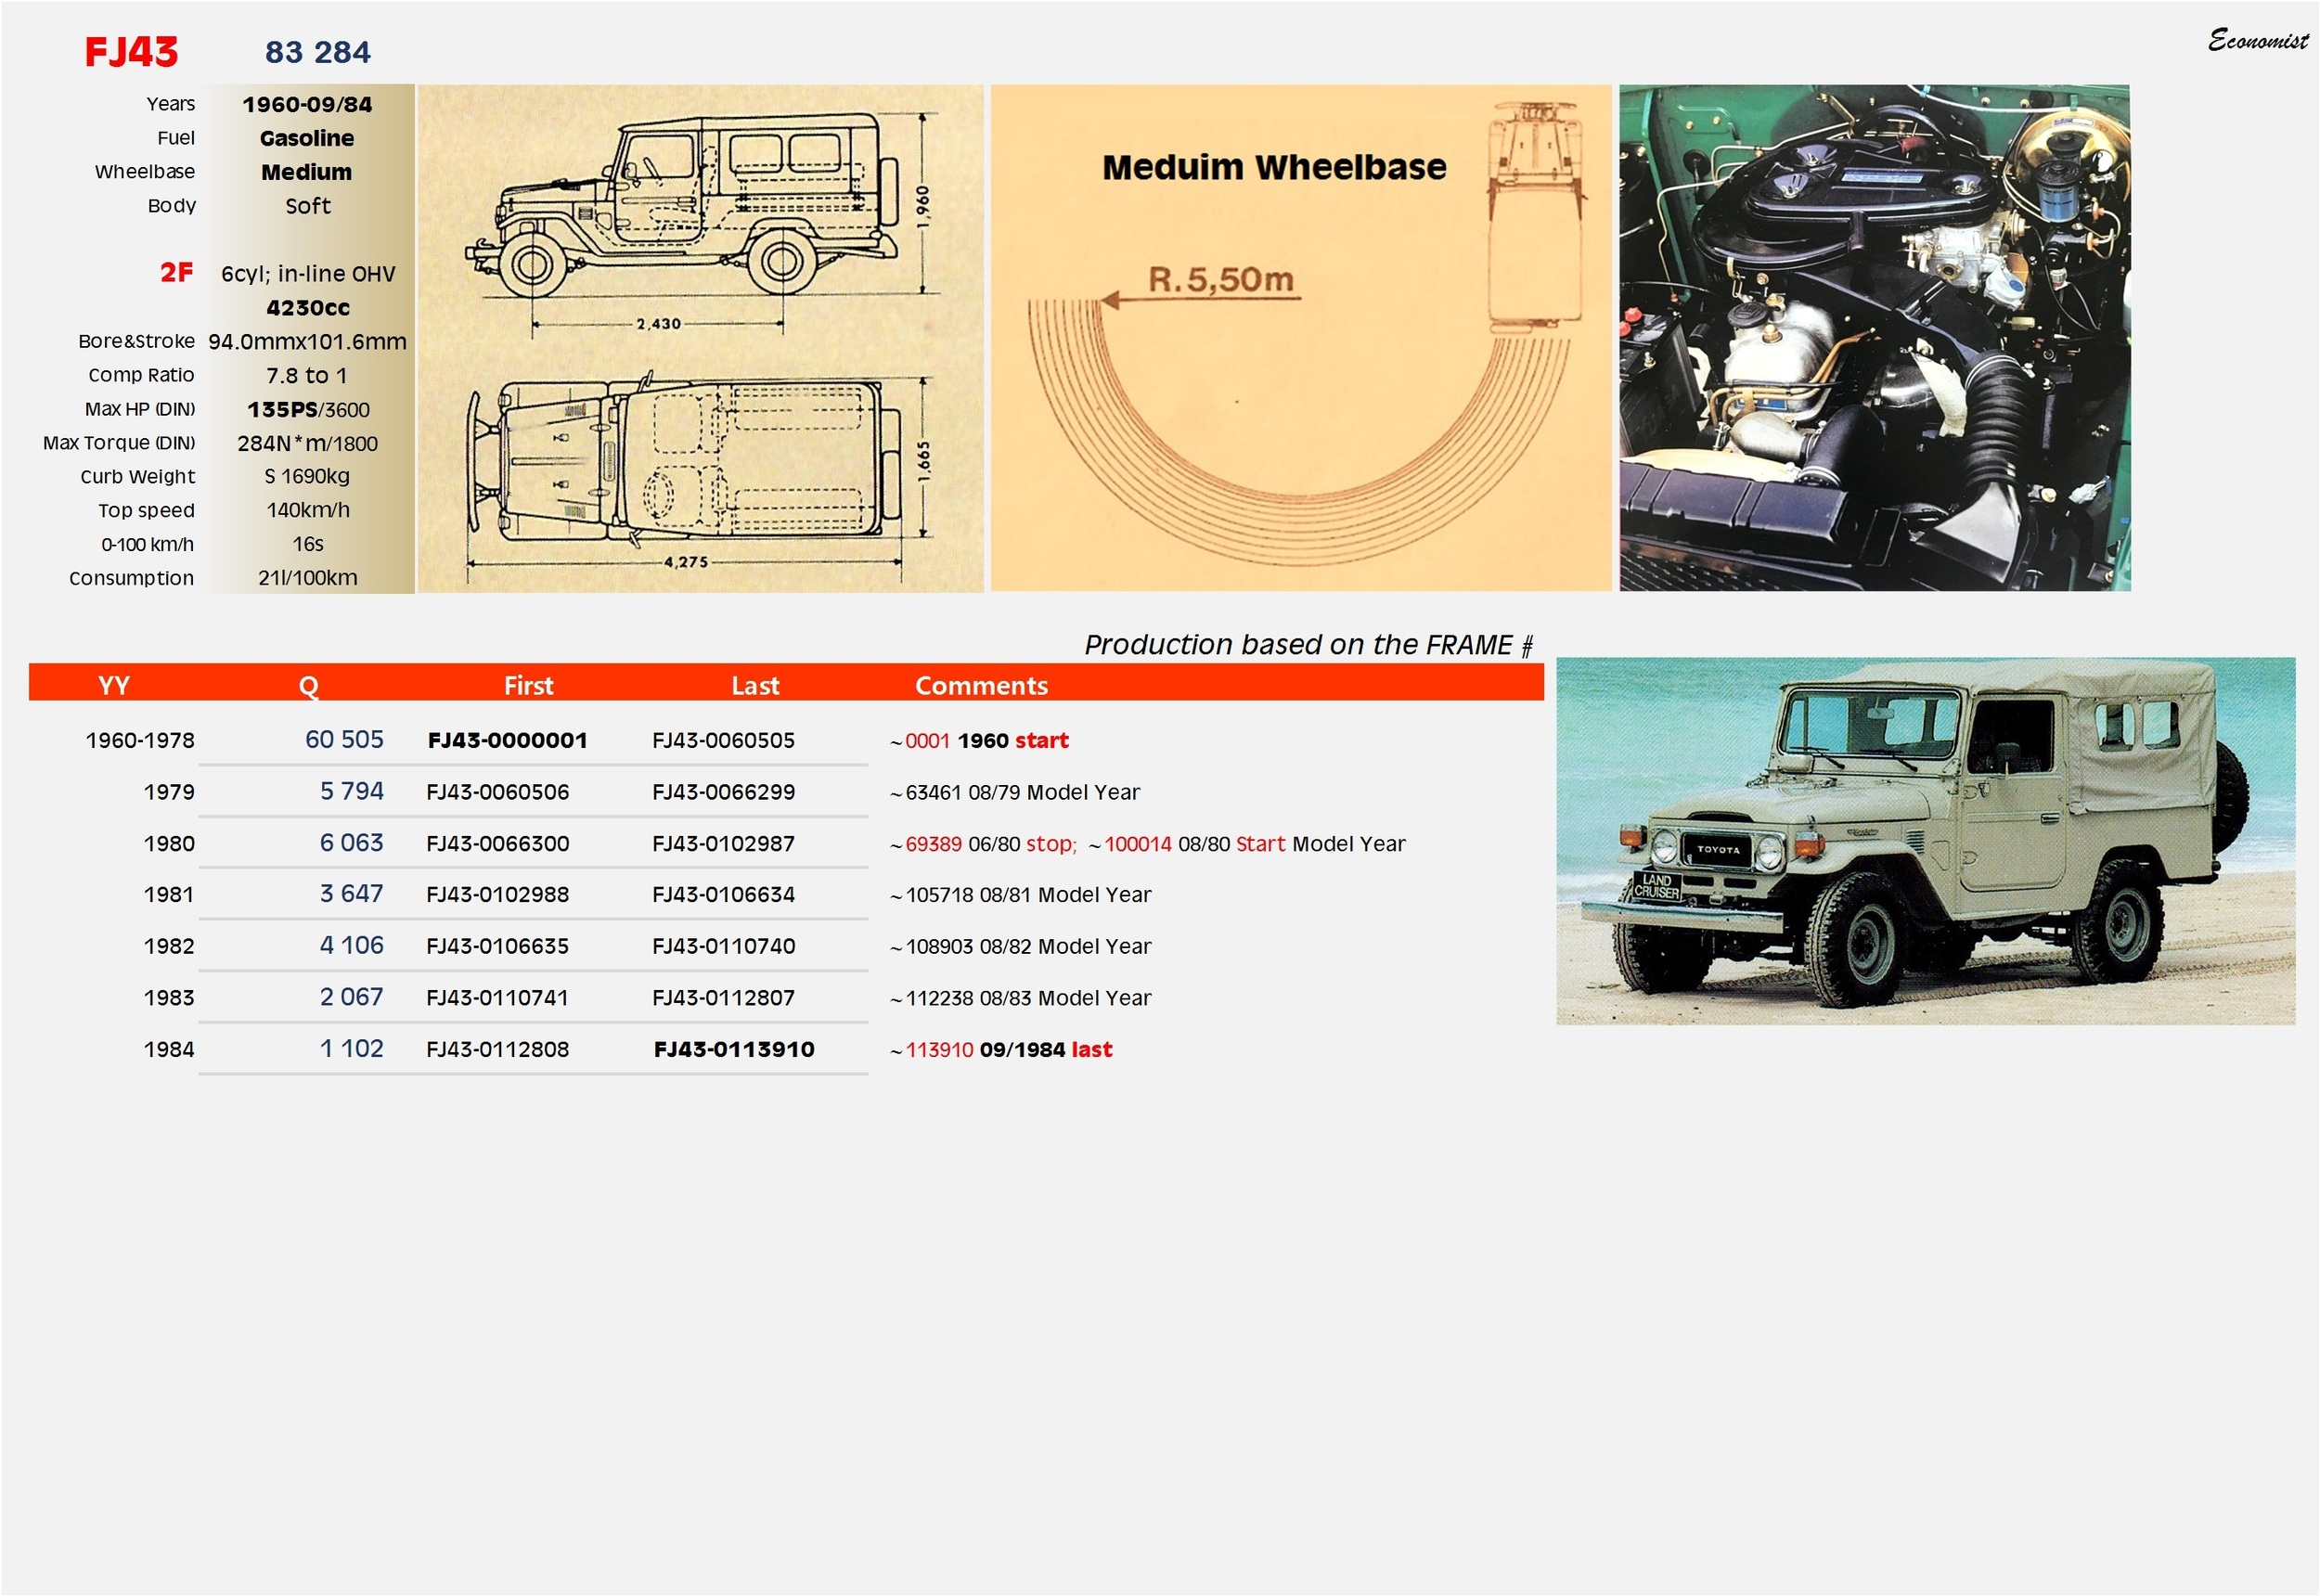Screen dimensions: 2320x1596
Task: Click the red 2F engine code
Action: 177,272
